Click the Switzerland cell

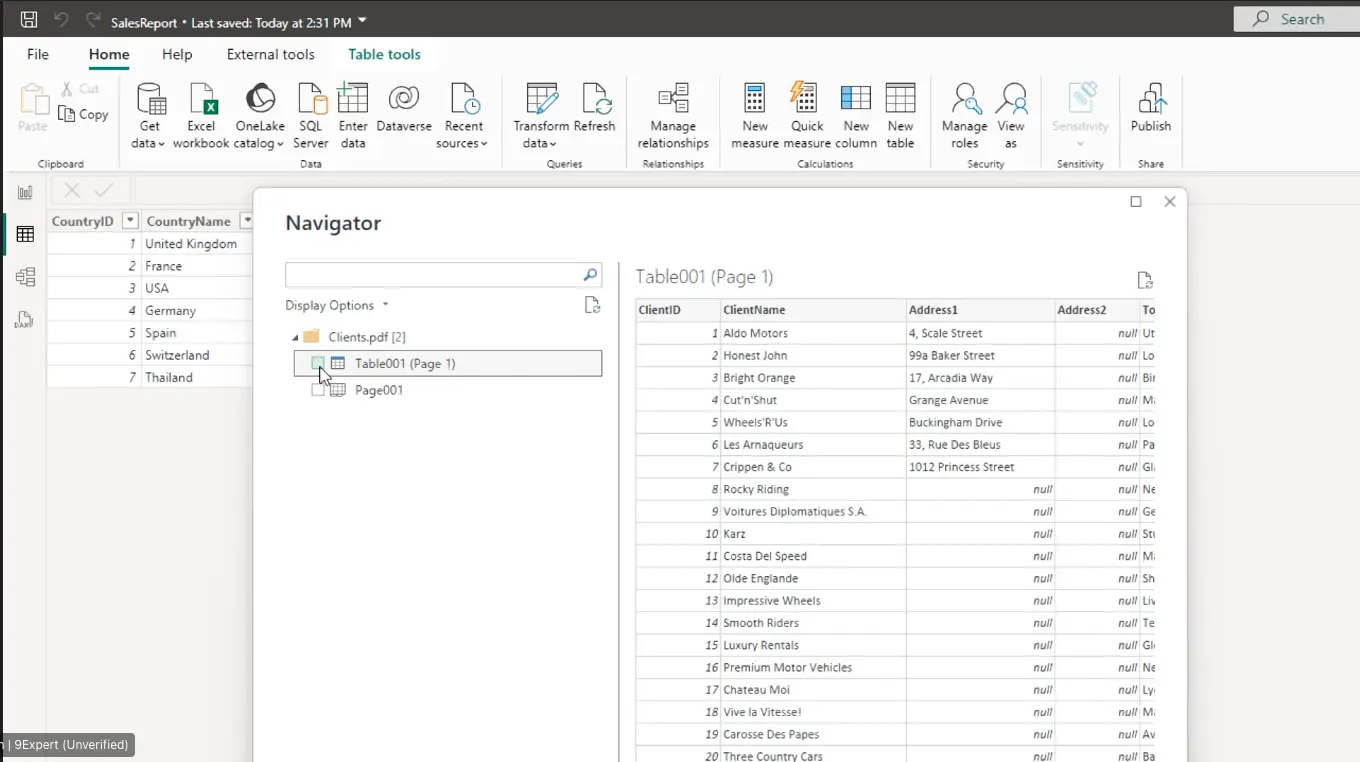click(x=196, y=355)
